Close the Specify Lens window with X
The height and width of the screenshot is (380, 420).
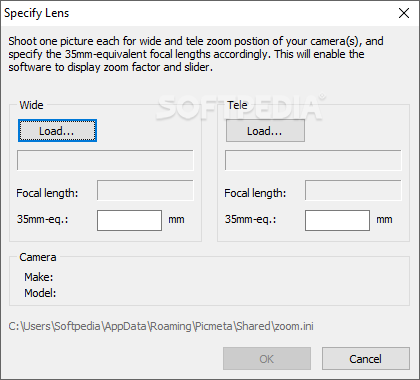coord(404,13)
